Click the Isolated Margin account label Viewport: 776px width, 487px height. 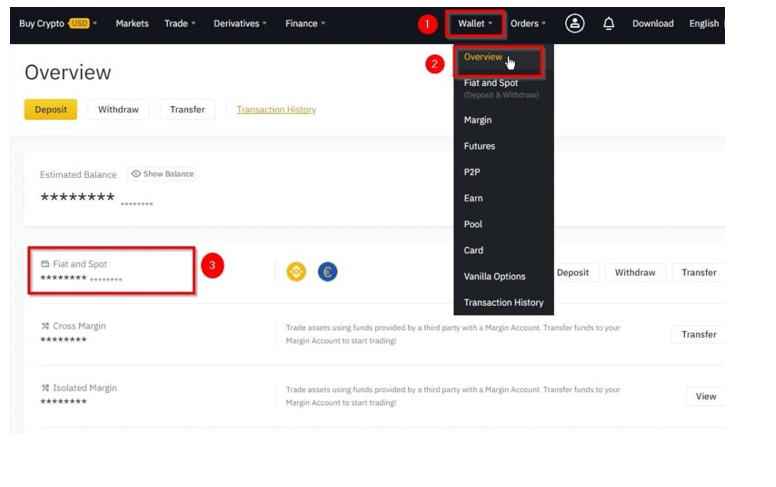(85, 388)
